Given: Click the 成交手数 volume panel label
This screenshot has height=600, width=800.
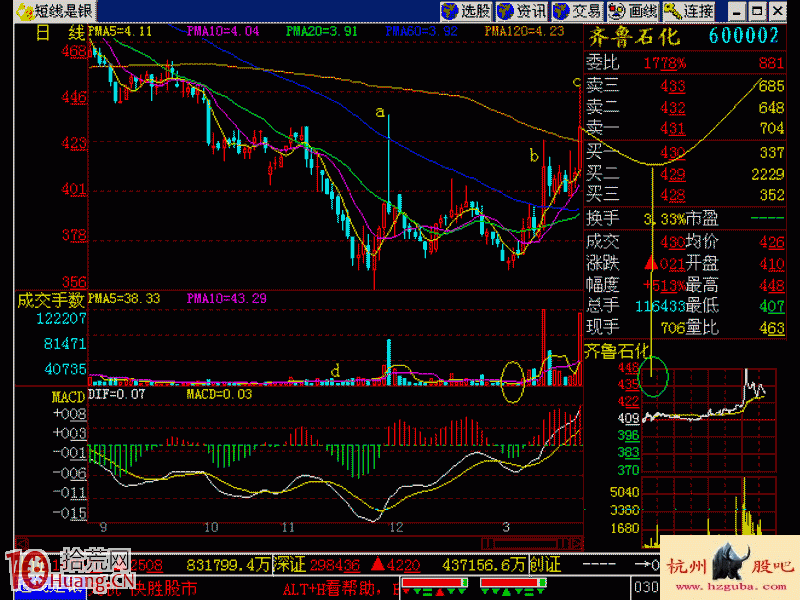Looking at the screenshot, I should (50, 300).
